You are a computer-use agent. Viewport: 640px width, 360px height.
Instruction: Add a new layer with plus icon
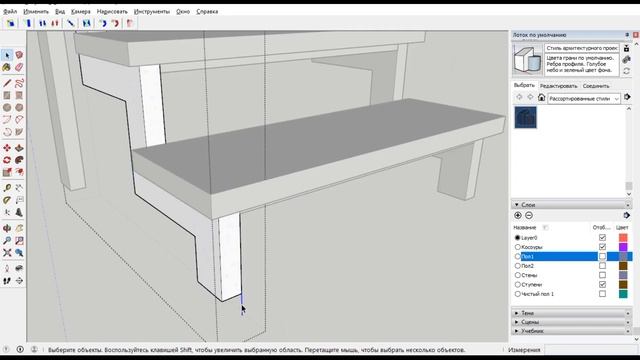[x=518, y=216]
